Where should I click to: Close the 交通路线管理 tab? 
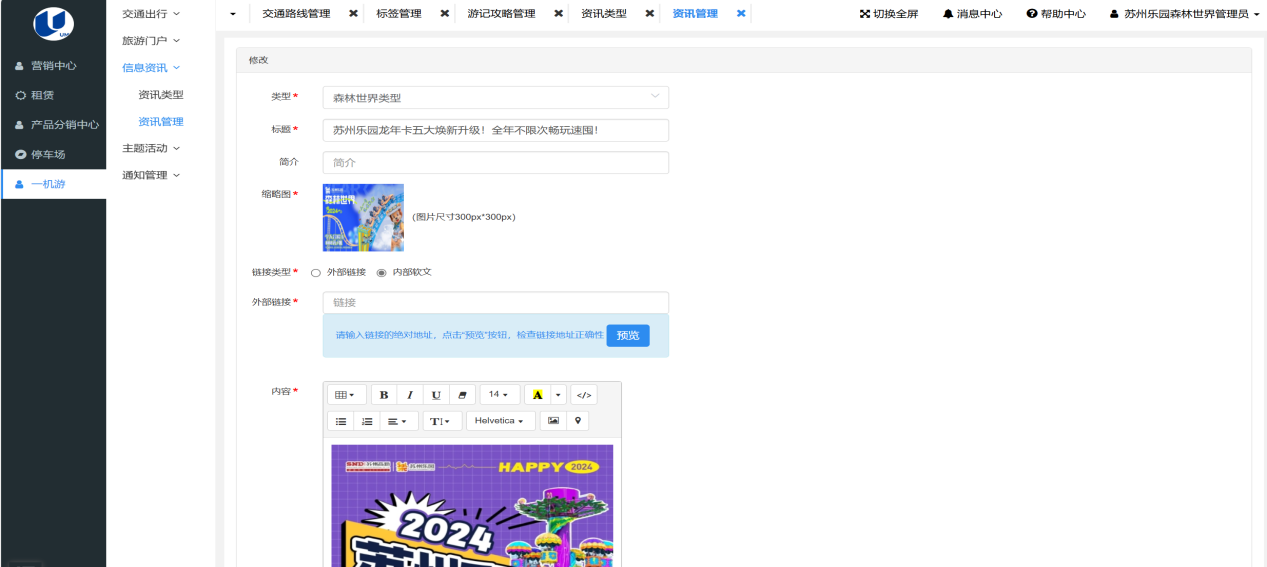click(x=353, y=14)
